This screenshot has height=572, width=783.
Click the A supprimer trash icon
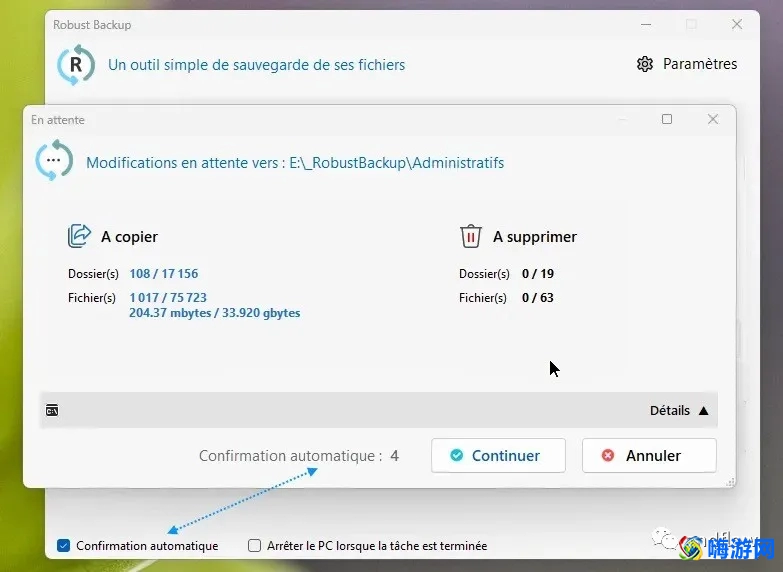click(470, 236)
